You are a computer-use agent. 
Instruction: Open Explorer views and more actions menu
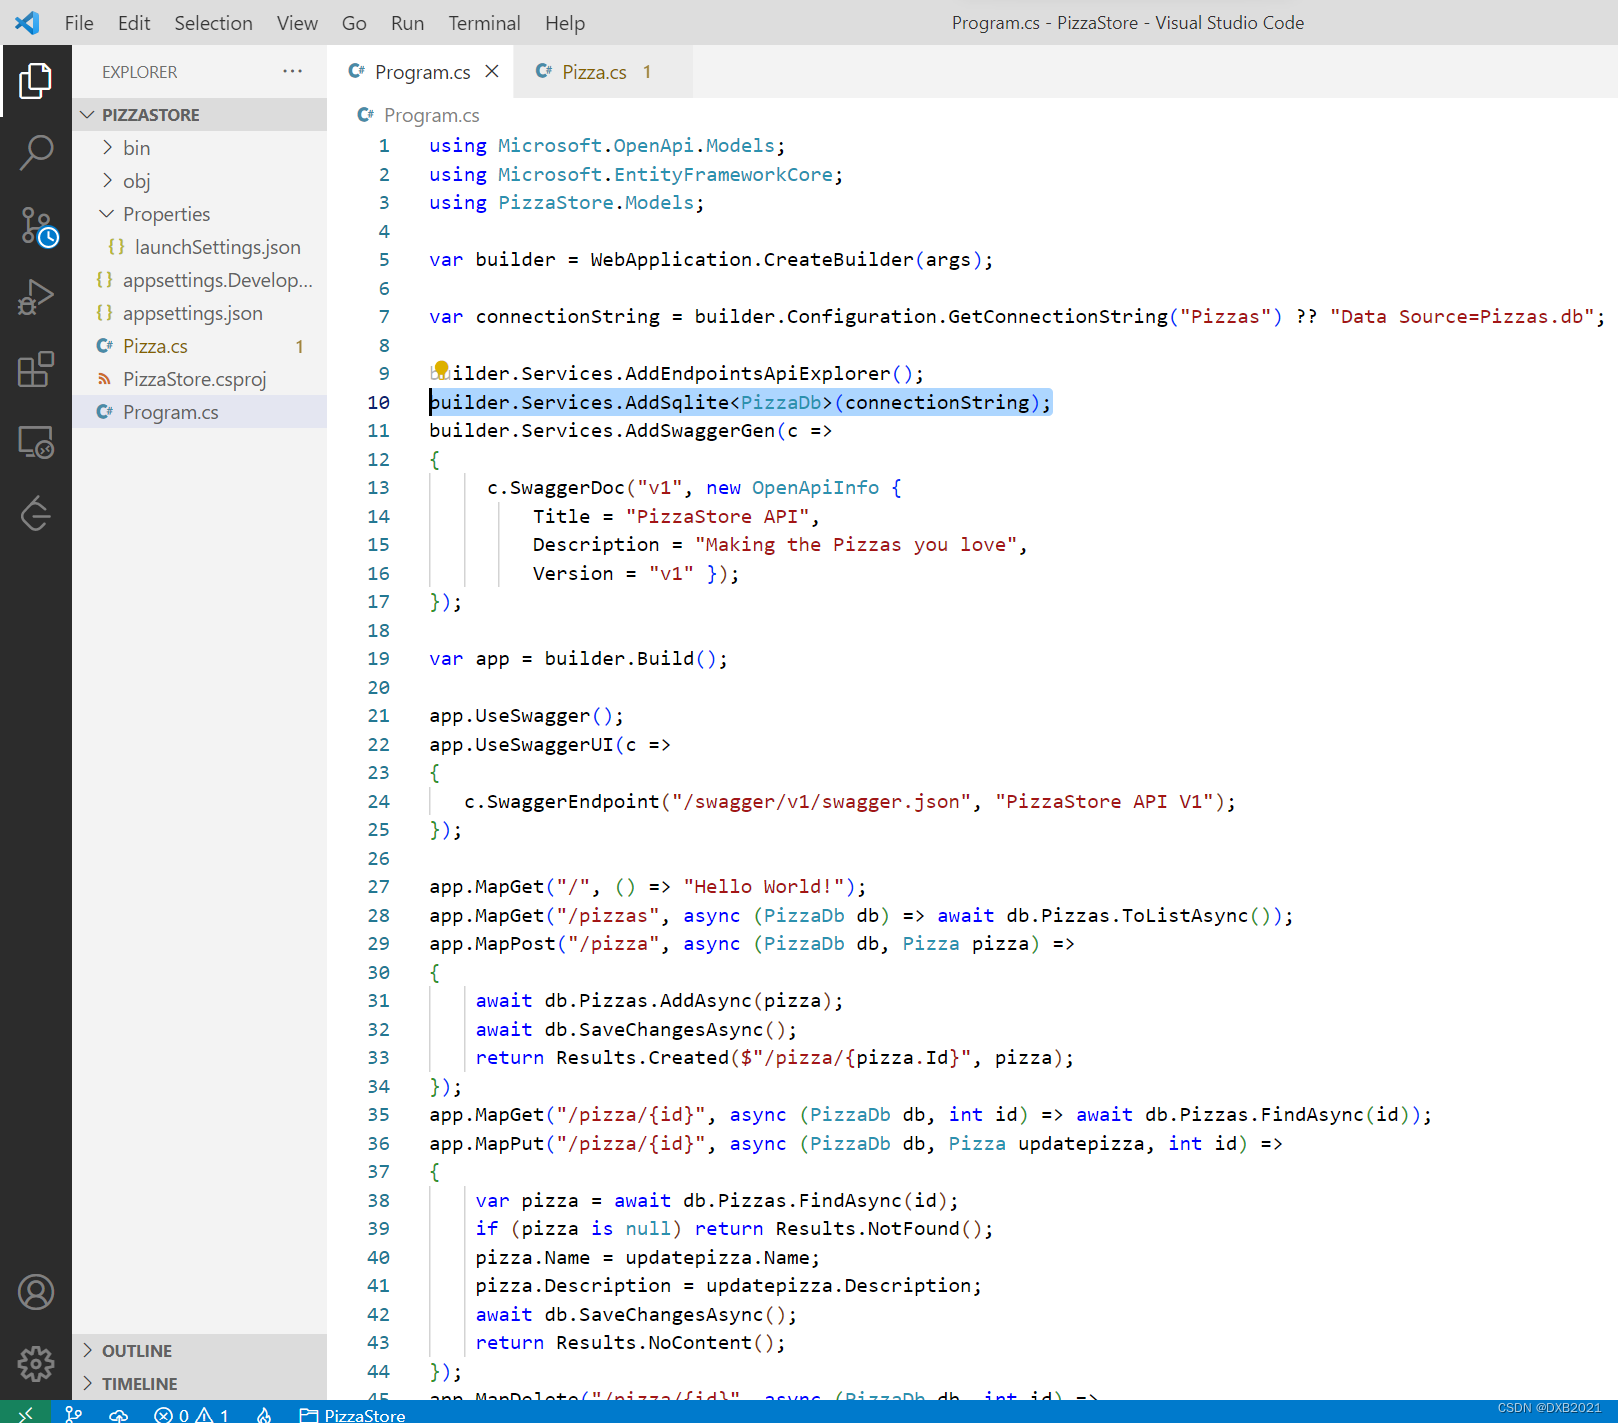tap(292, 71)
